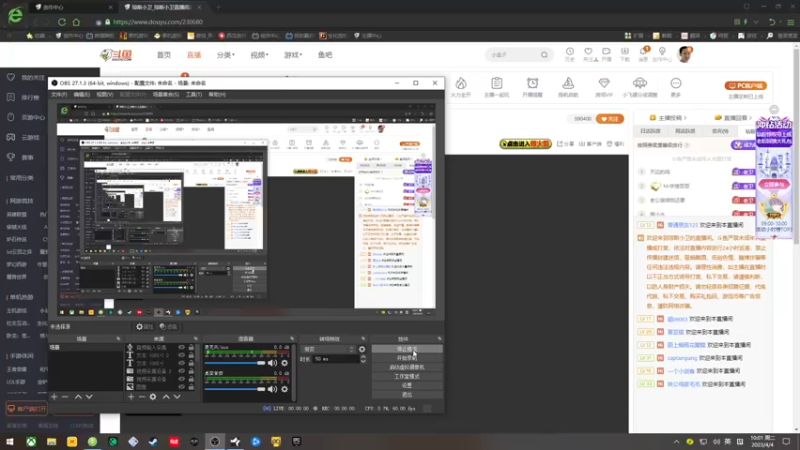This screenshot has height=450, width=800.
Task: Open the OBS 工具(T) menu
Action: click(x=193, y=94)
